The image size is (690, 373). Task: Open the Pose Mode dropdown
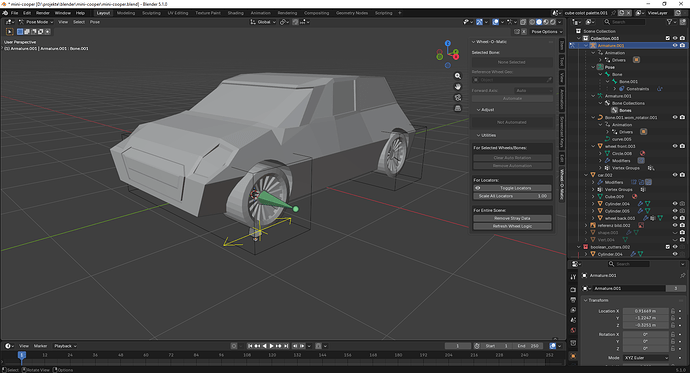point(36,22)
